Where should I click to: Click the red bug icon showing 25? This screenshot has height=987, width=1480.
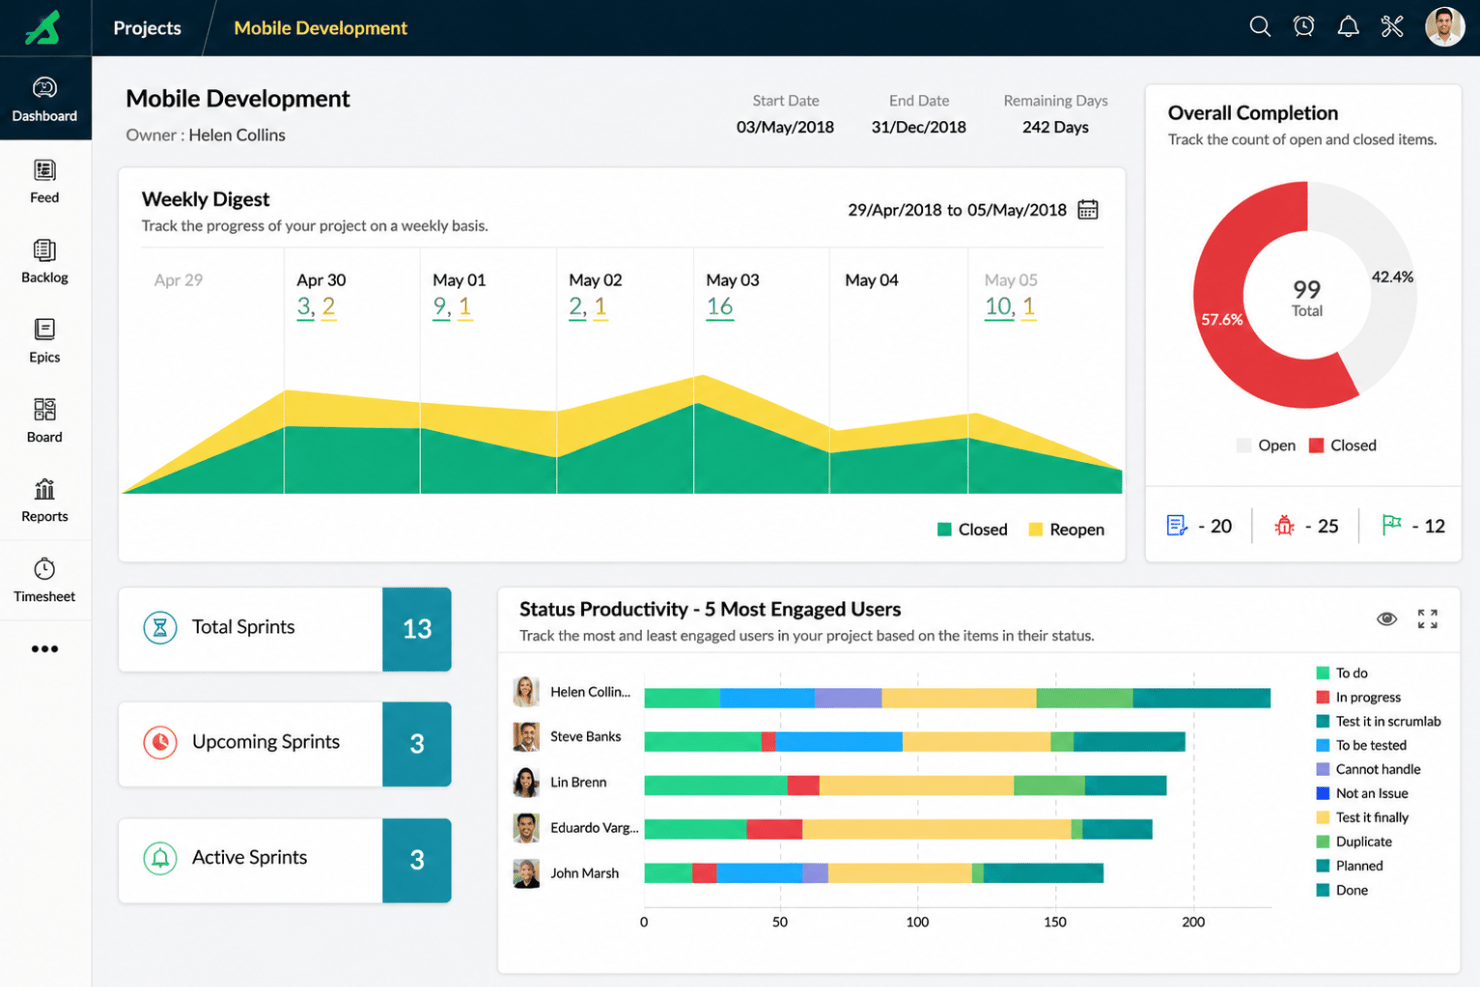pyautogui.click(x=1284, y=525)
